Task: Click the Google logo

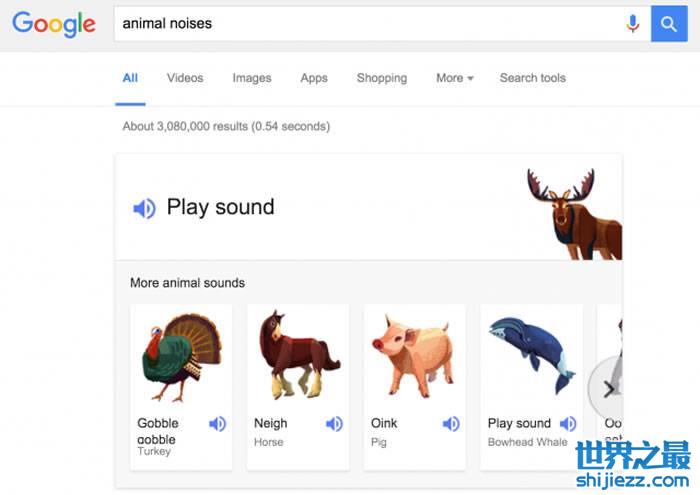Action: tap(54, 24)
